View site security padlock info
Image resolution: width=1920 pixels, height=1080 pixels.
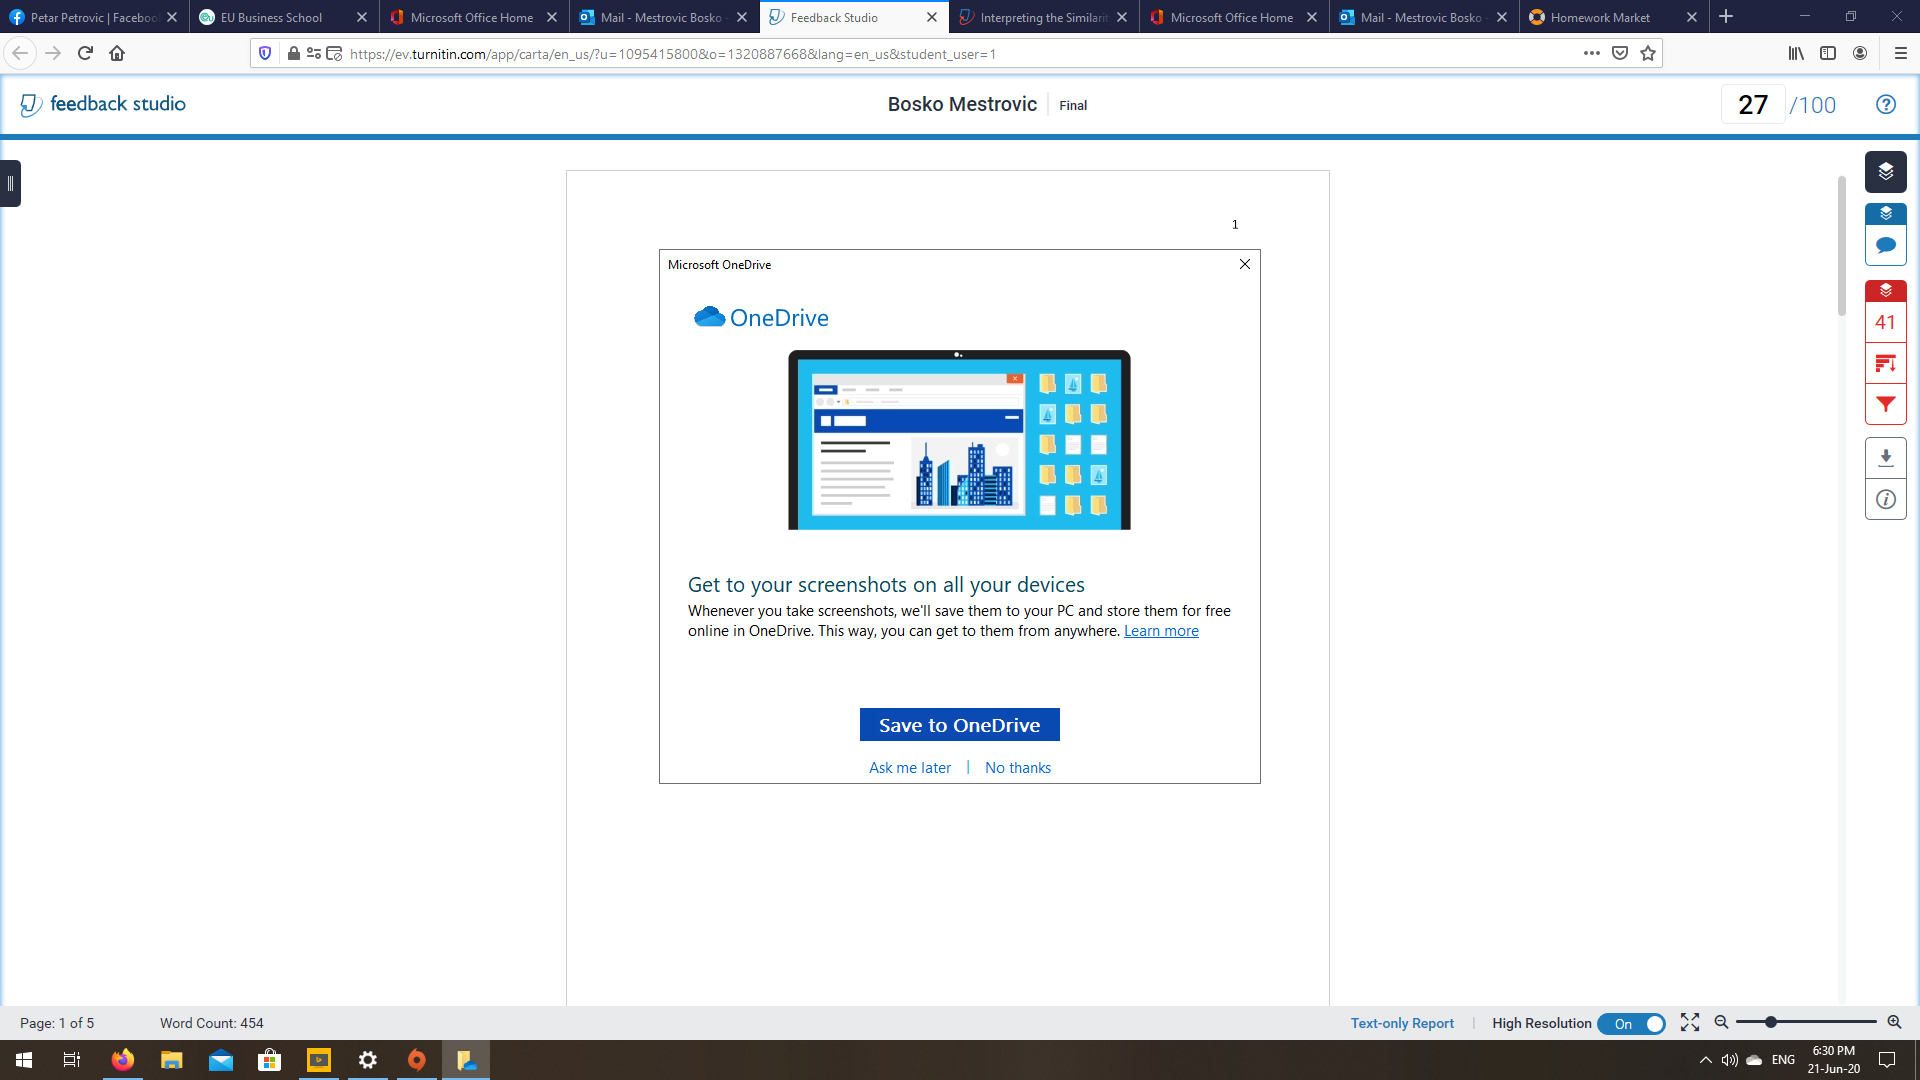[293, 53]
